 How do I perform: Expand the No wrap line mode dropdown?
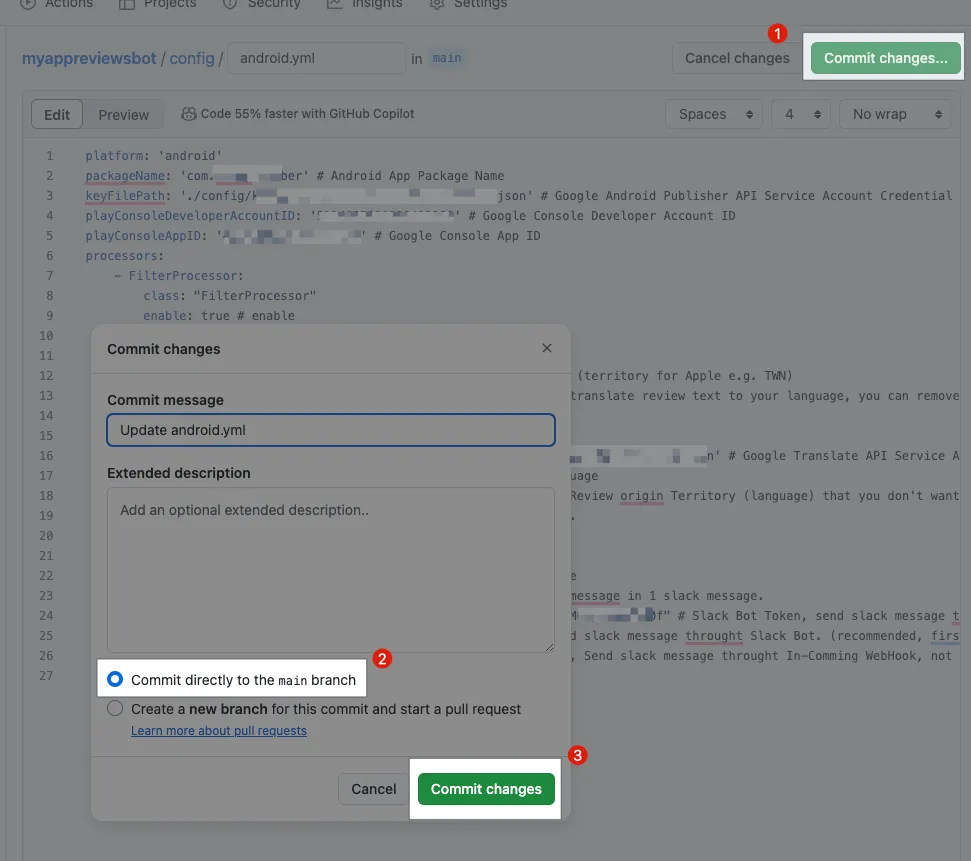point(894,114)
